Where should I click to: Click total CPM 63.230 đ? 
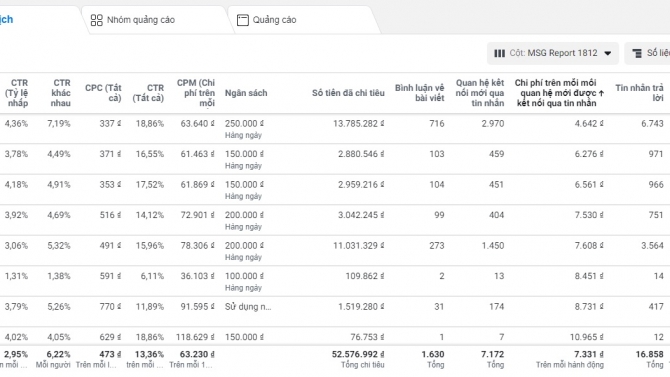pos(197,354)
